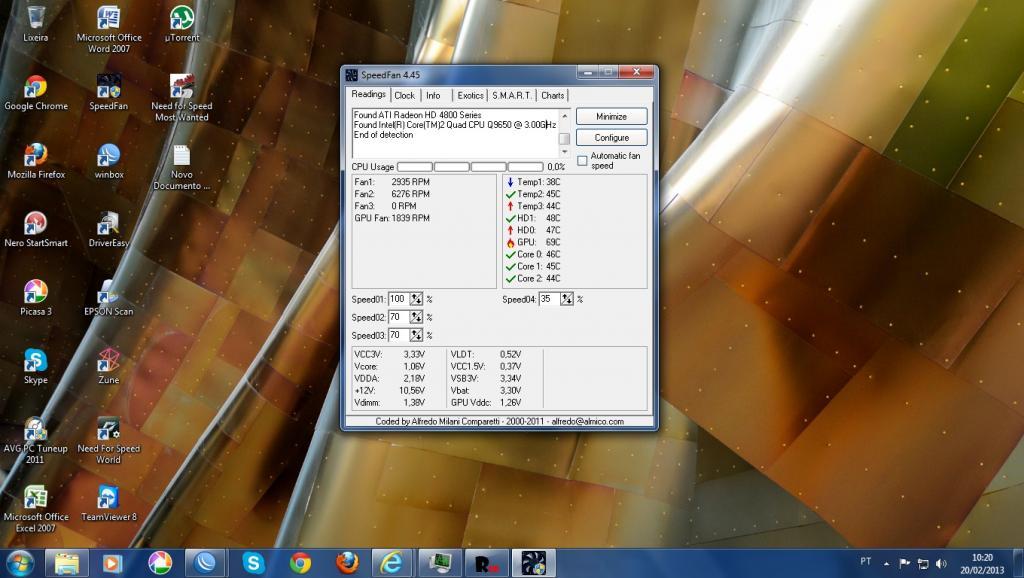Select the Need For Speed World shortcut
1024x578 pixels.
[108, 440]
